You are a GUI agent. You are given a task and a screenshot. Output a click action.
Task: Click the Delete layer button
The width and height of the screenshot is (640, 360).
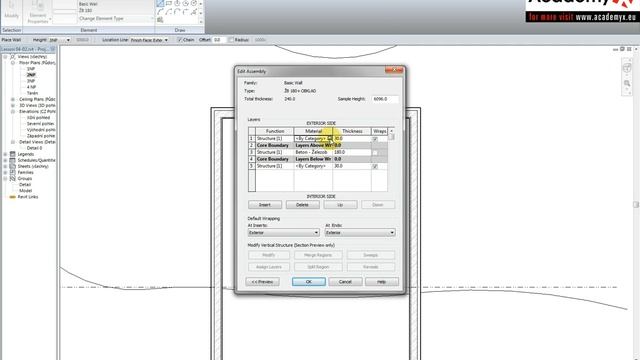(302, 204)
